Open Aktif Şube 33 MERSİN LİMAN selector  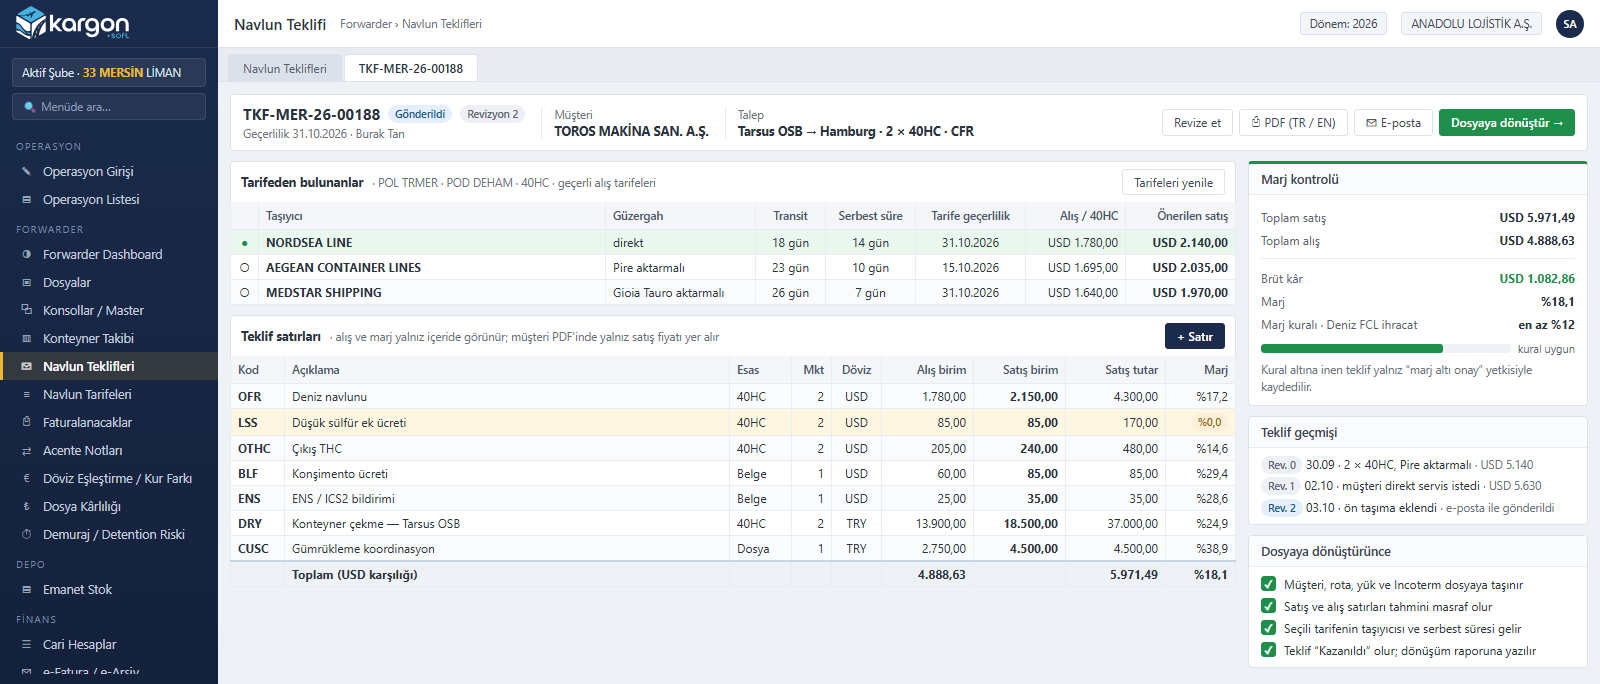click(x=109, y=73)
